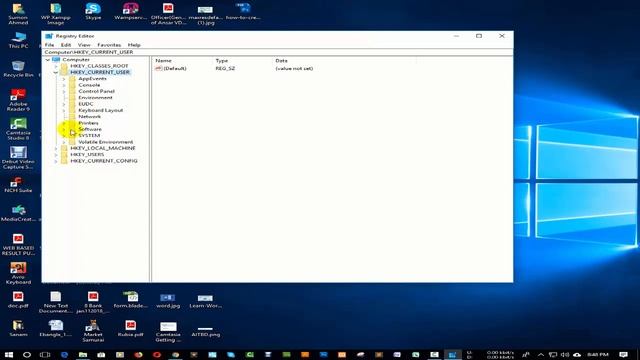Expand the EUDC key arrow
The width and height of the screenshot is (640, 360).
[64, 104]
